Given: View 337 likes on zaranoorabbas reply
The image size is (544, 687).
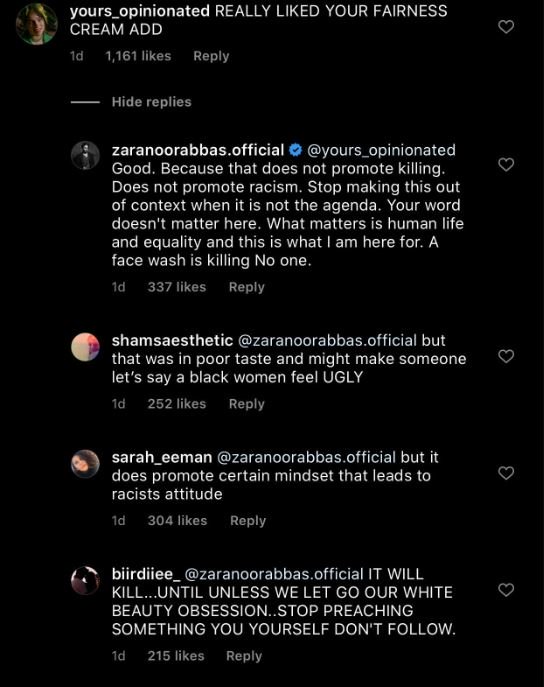Looking at the screenshot, I should pyautogui.click(x=177, y=287).
